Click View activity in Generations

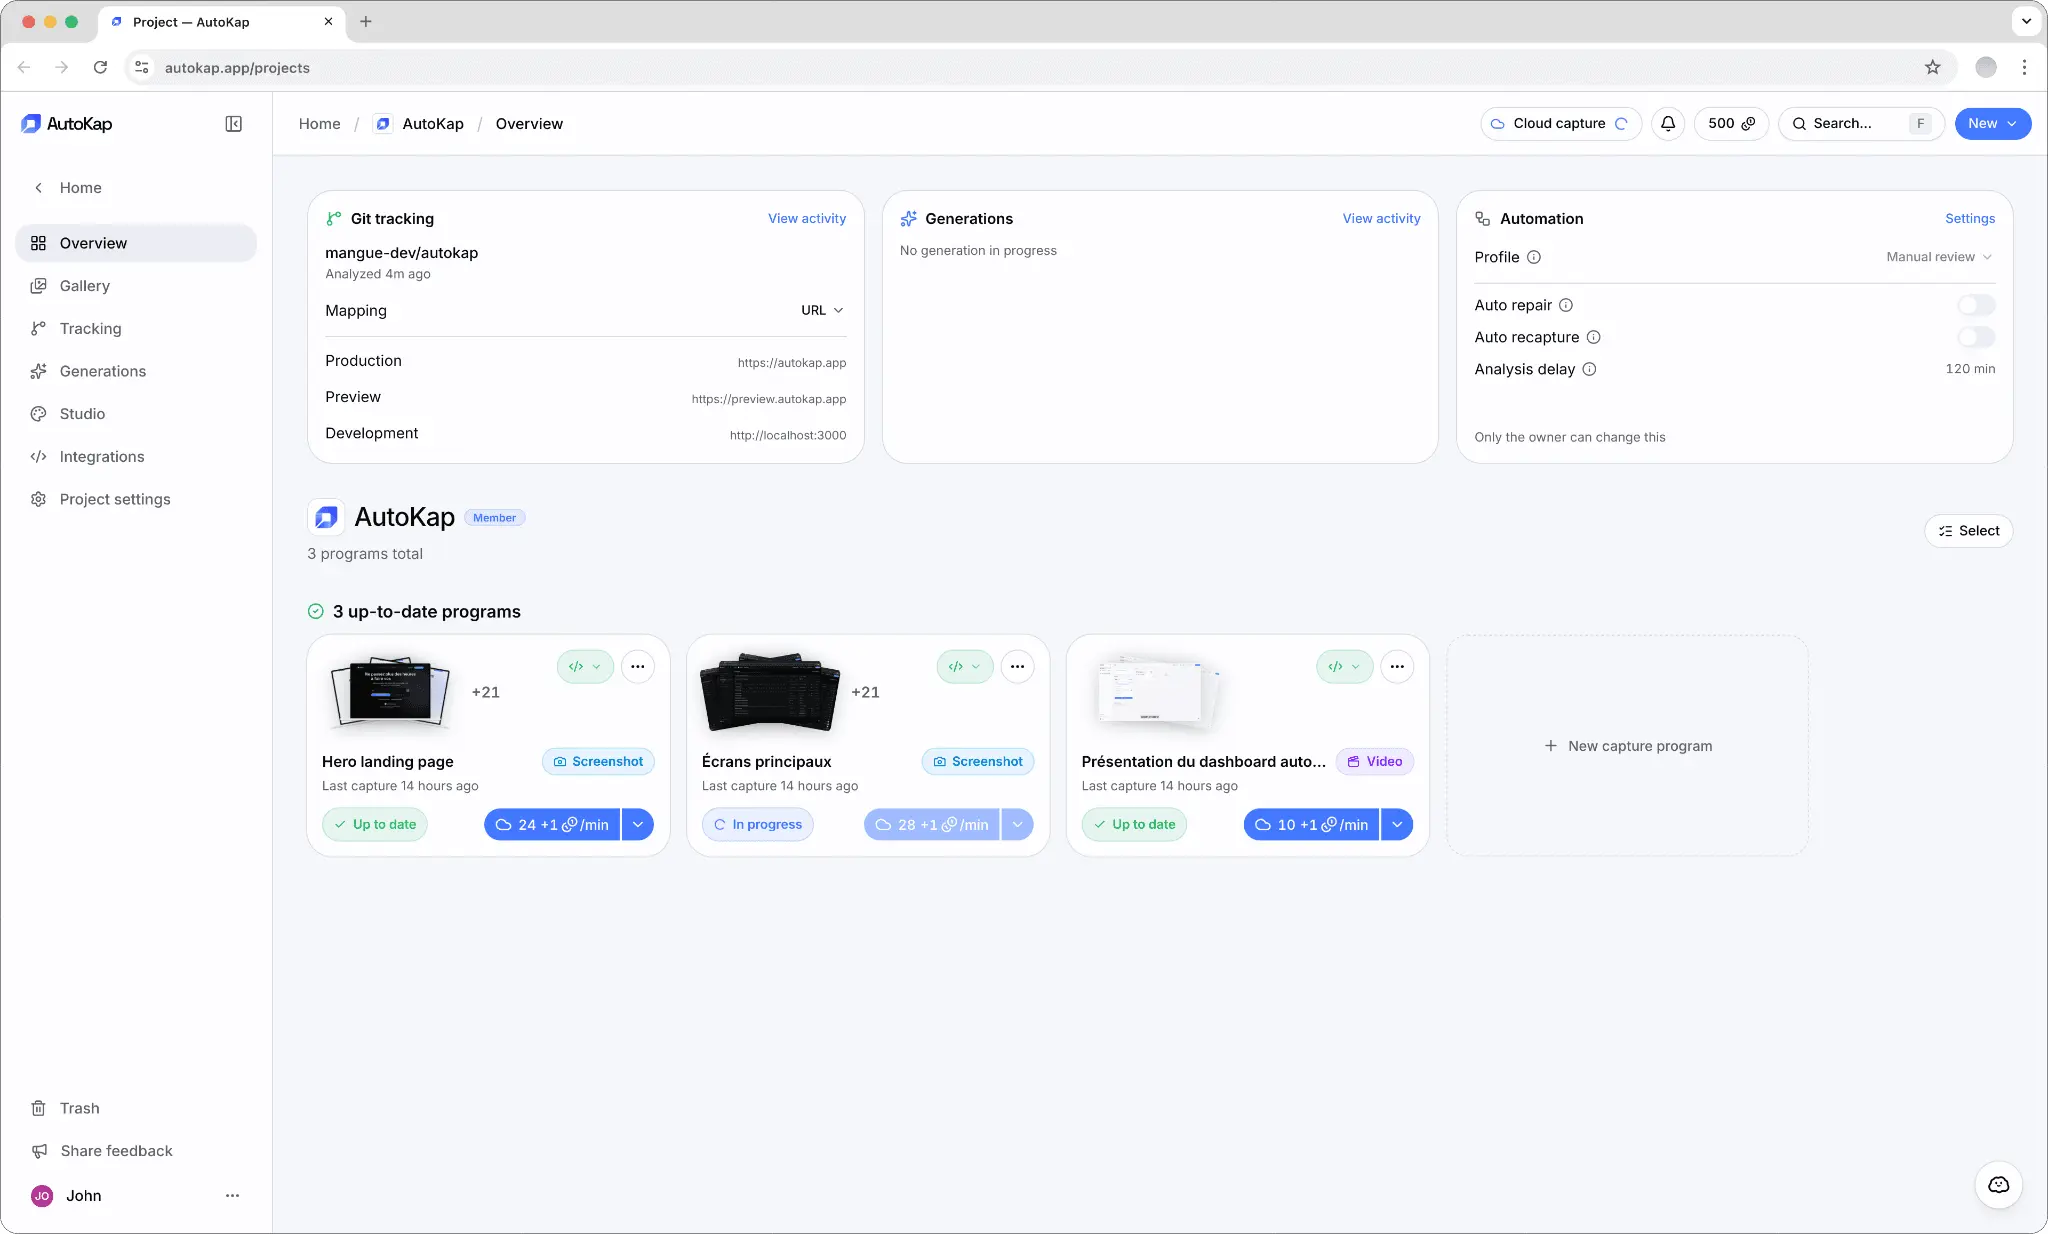click(x=1381, y=219)
